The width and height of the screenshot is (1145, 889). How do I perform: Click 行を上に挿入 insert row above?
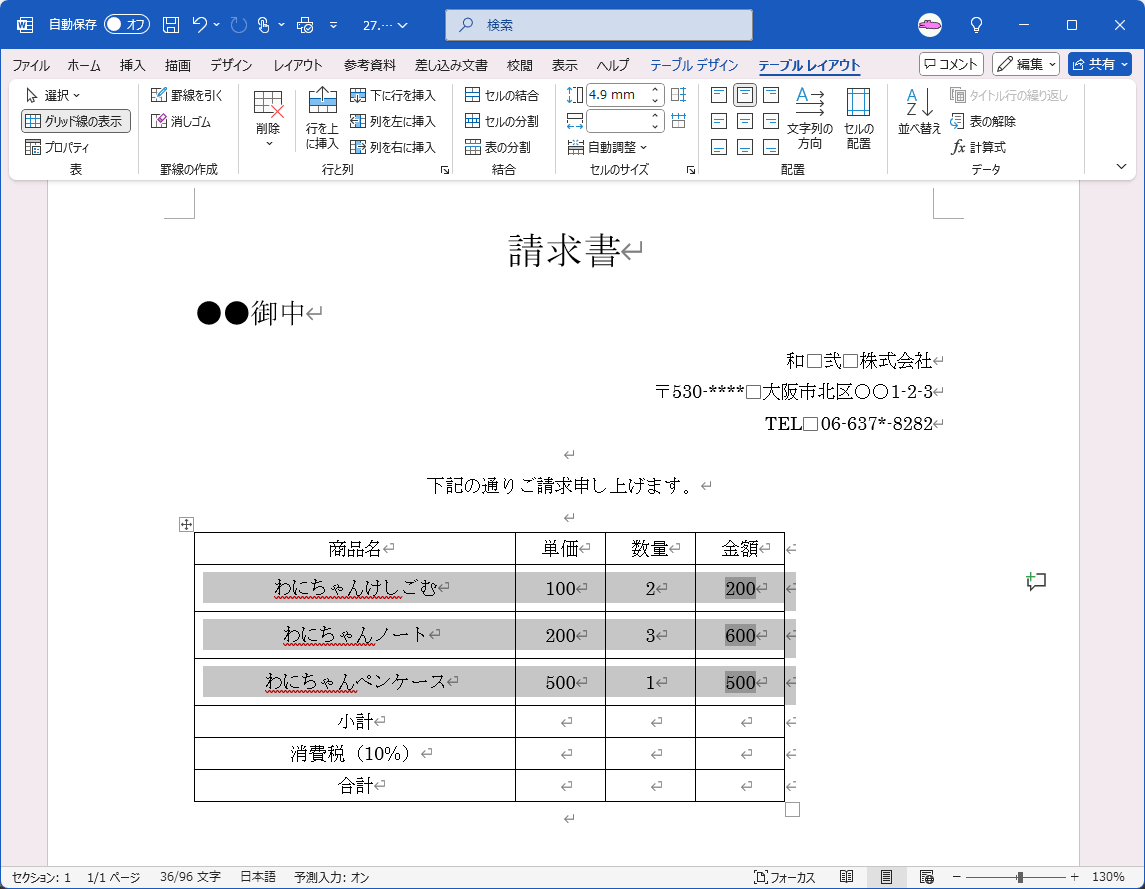(x=322, y=118)
